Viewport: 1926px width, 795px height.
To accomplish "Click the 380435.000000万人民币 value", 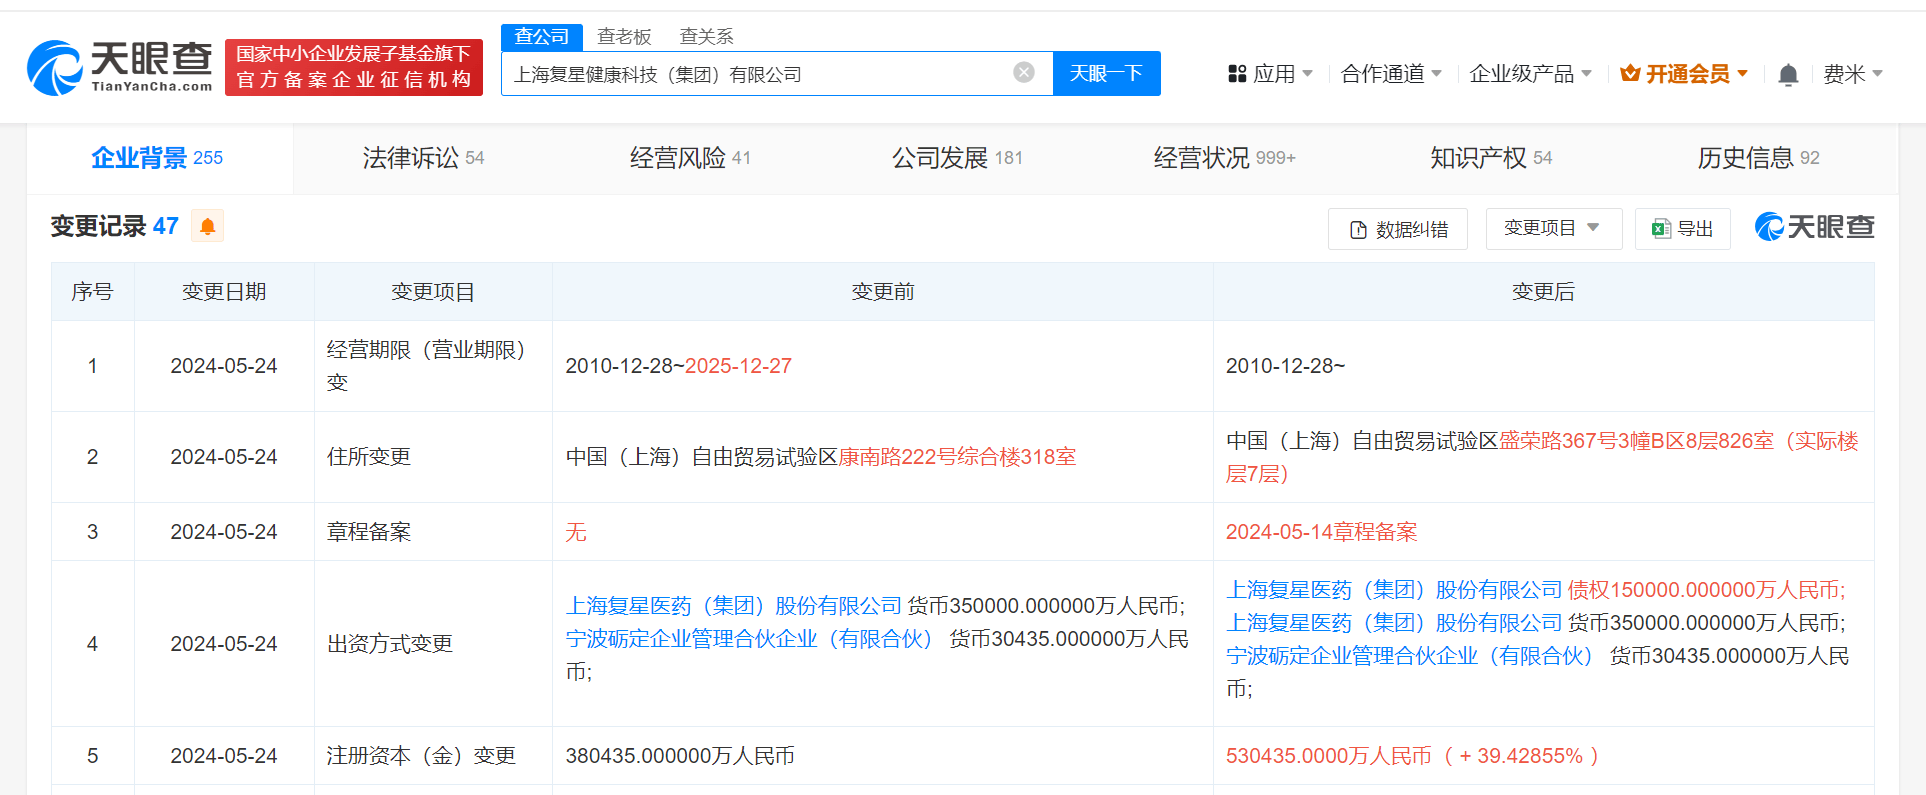I will [680, 756].
